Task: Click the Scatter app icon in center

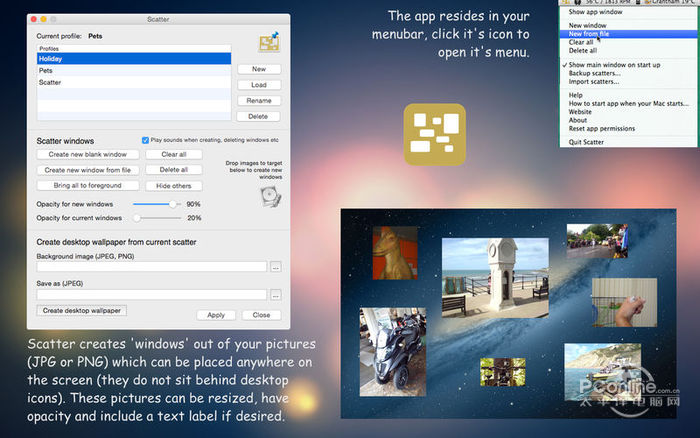Action: (434, 134)
